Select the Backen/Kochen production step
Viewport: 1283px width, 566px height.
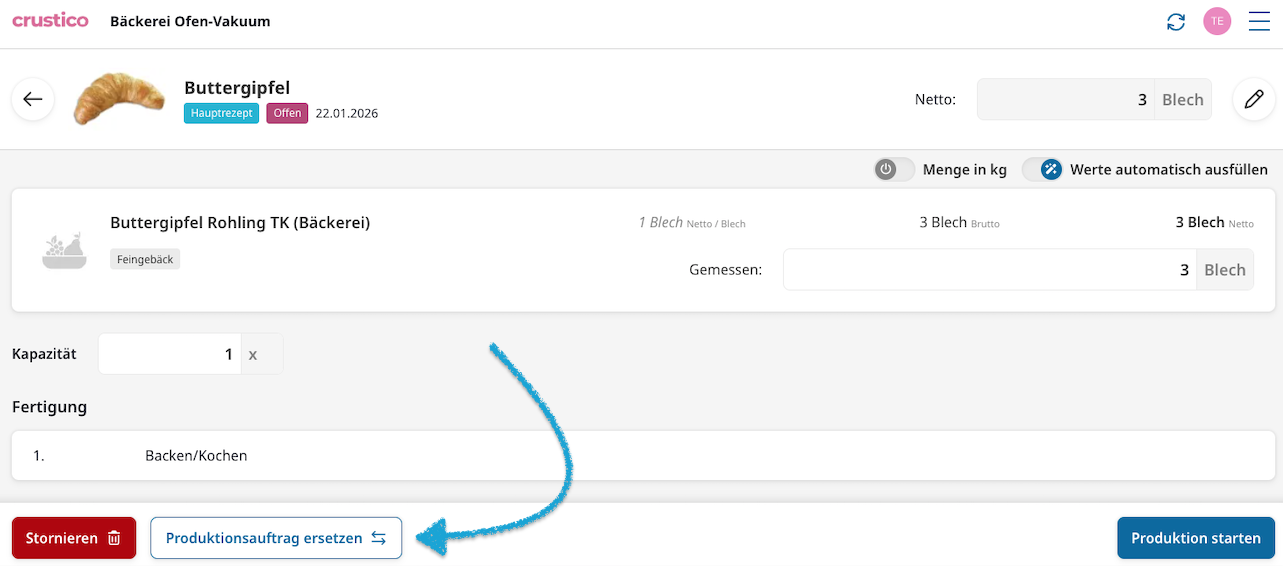coord(196,456)
